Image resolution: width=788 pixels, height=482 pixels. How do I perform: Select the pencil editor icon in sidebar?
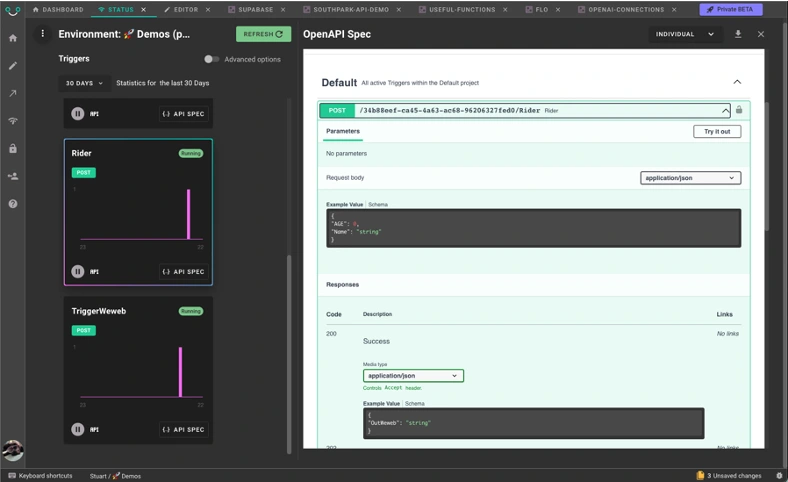point(13,66)
